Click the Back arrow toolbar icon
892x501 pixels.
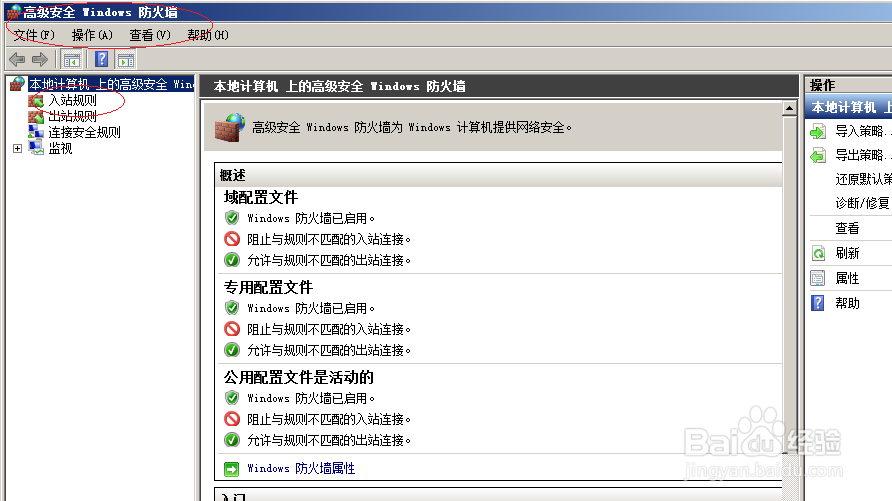[17, 59]
